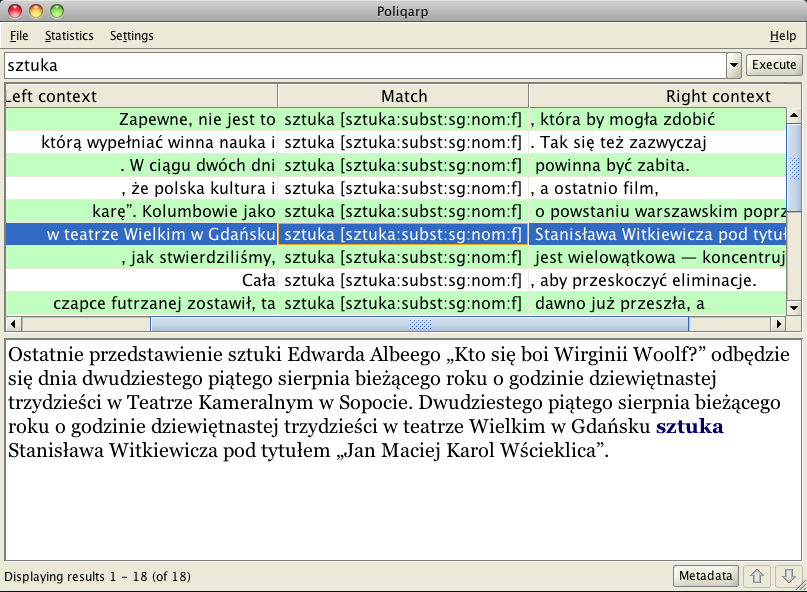Screen dimensions: 807x592
Task: Click the horizontal scrollbar left arrow
Action: tap(12, 324)
